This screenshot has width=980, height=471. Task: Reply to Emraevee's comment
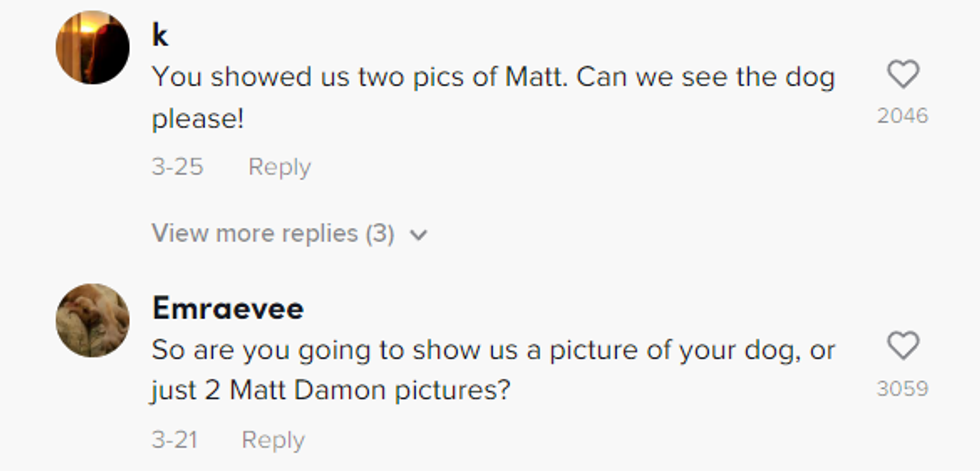[x=273, y=440]
